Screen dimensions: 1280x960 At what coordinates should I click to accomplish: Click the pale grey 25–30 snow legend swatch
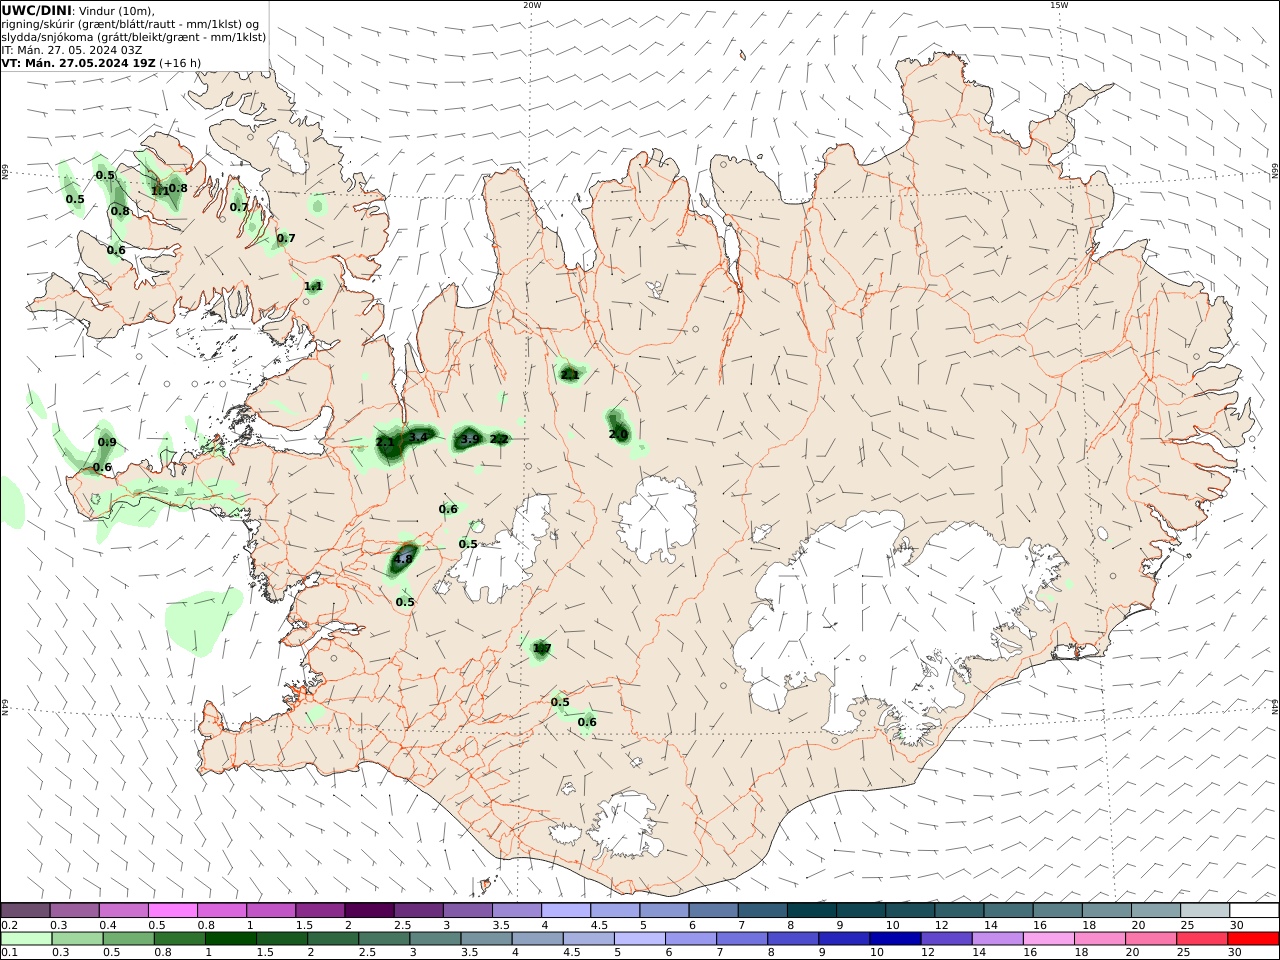(1205, 910)
